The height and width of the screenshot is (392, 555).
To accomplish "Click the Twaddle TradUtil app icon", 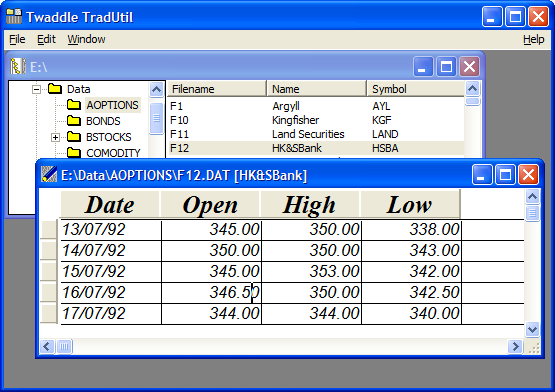I will coord(14,17).
